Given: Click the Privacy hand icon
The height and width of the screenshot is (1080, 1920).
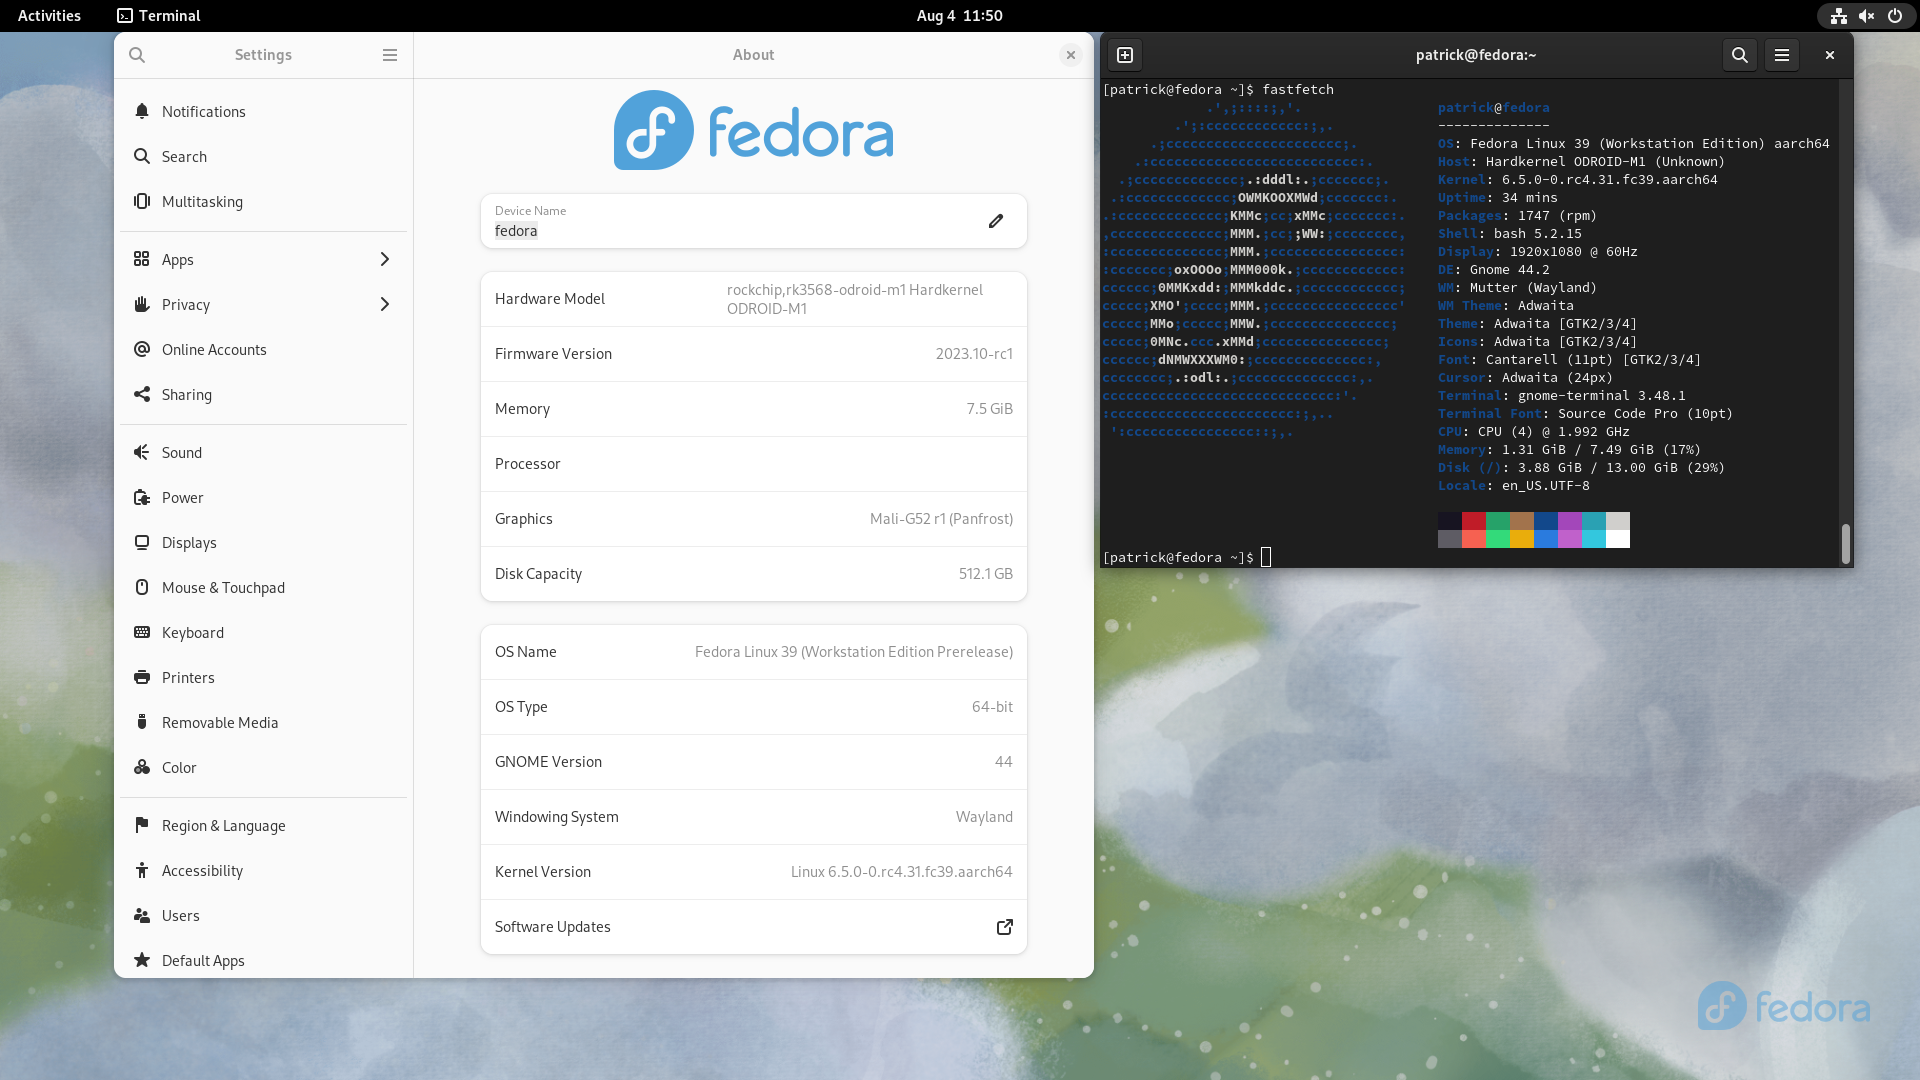Looking at the screenshot, I should [142, 304].
